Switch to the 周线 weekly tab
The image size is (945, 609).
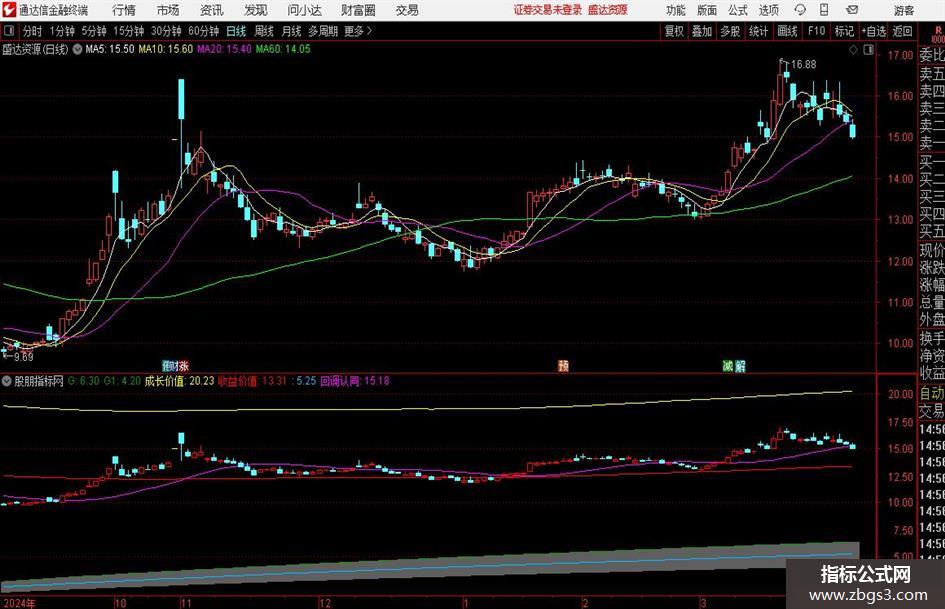[263, 31]
